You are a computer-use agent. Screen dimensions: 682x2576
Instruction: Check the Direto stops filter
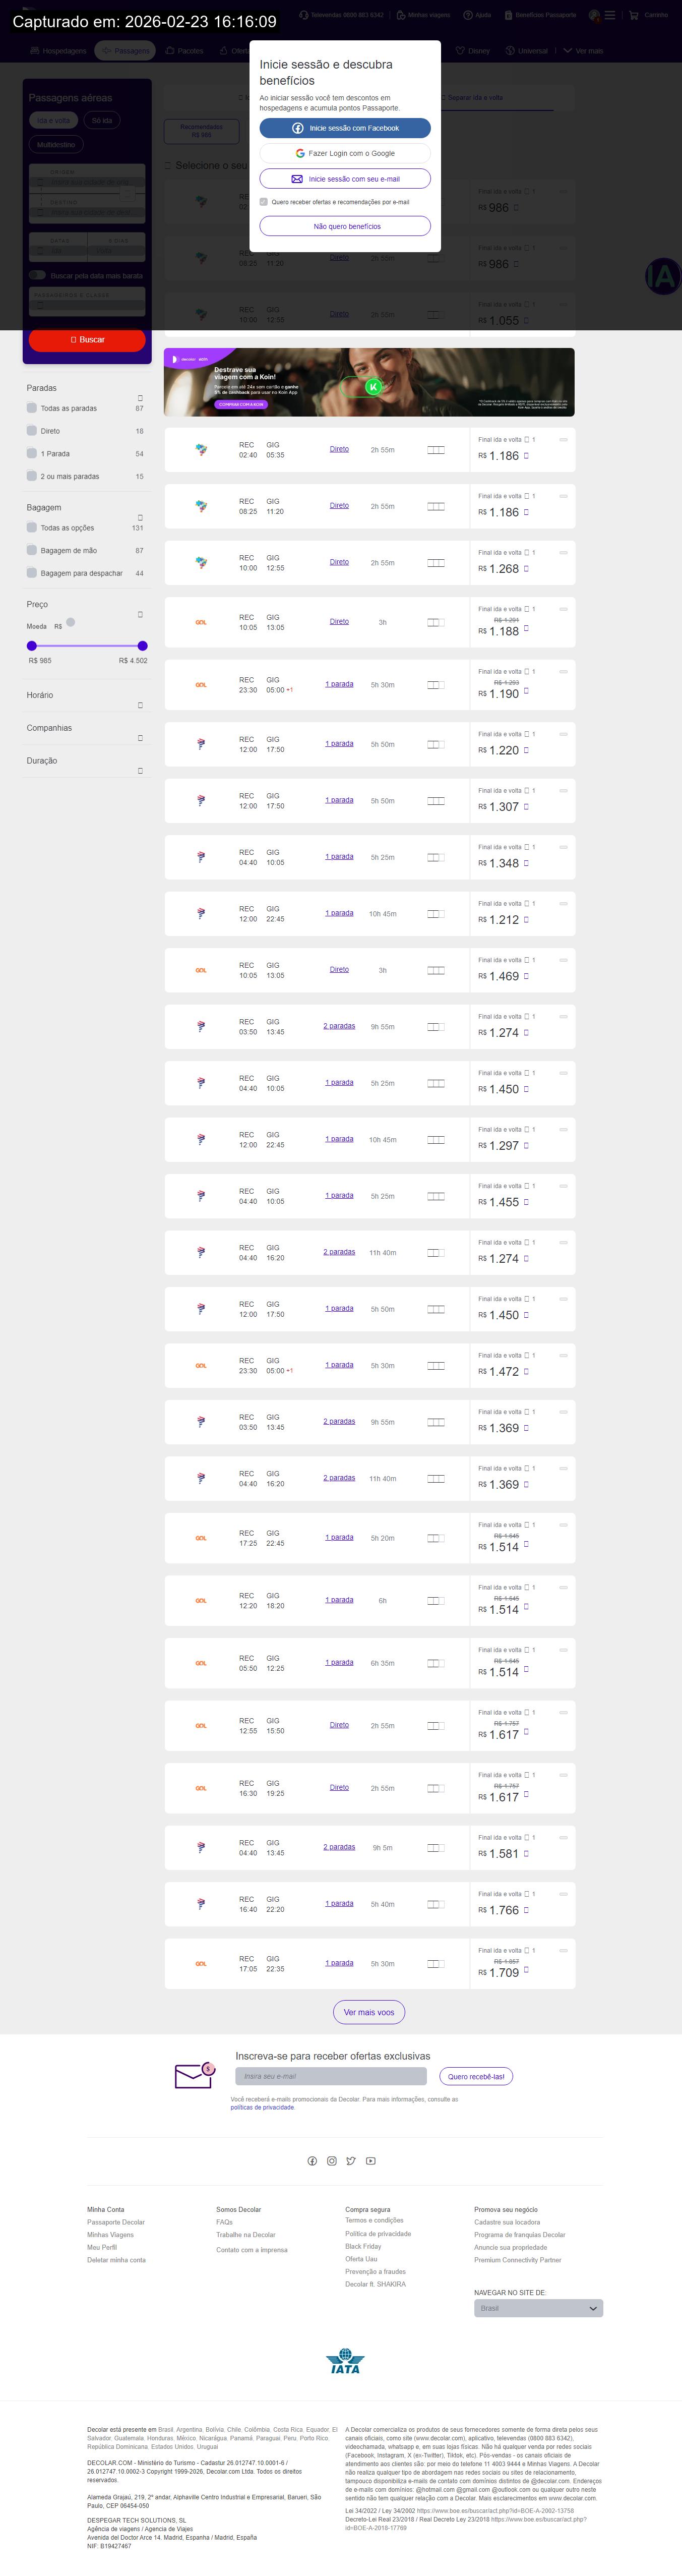tap(32, 431)
